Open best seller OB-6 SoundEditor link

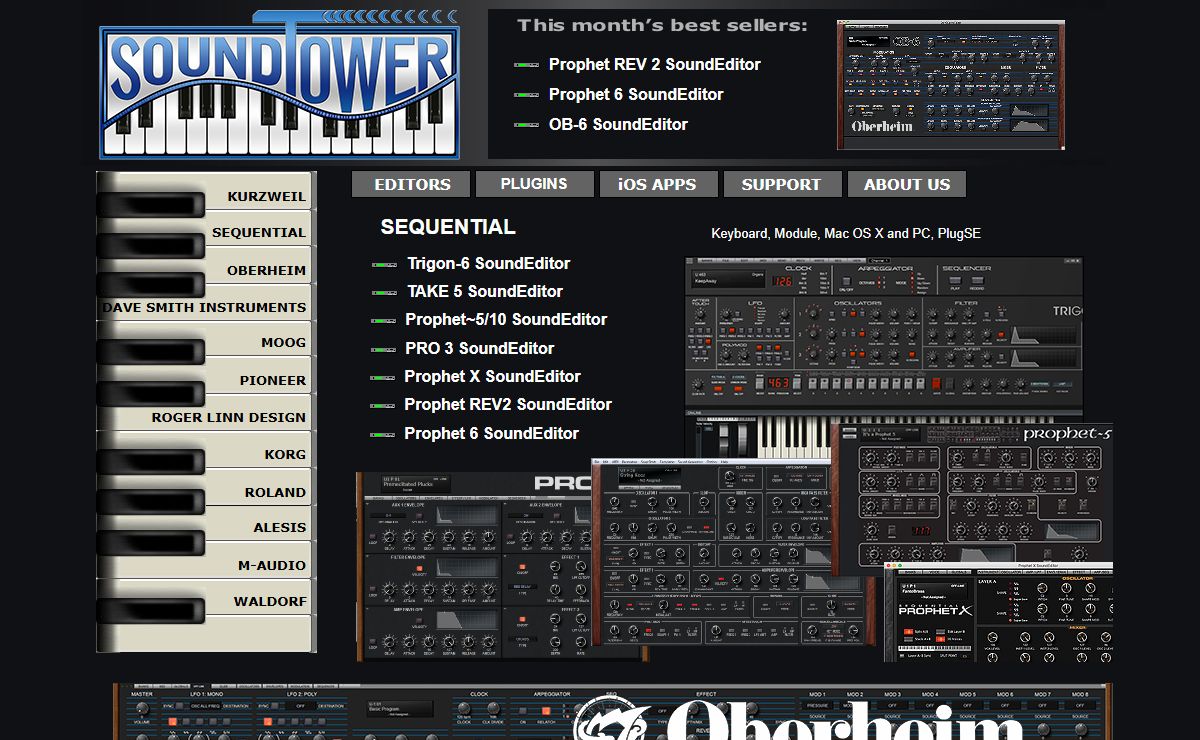coord(618,124)
